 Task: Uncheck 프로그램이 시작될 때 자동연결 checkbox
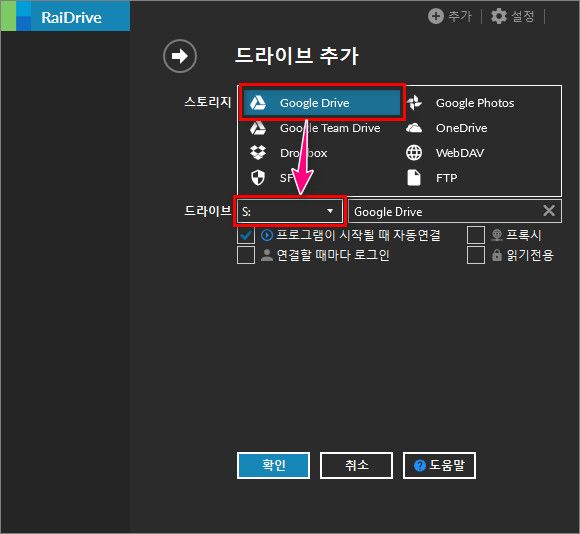[246, 235]
